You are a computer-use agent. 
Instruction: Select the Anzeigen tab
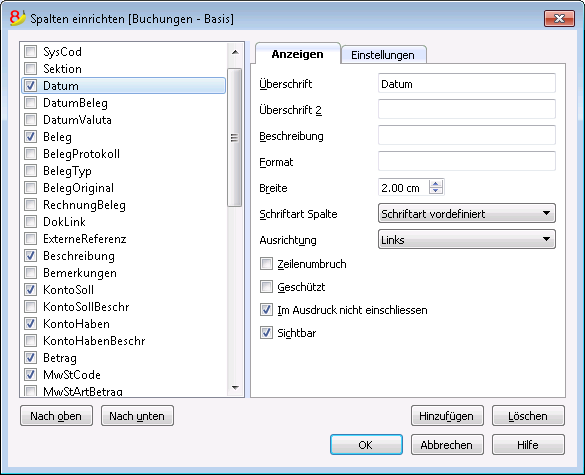[297, 54]
